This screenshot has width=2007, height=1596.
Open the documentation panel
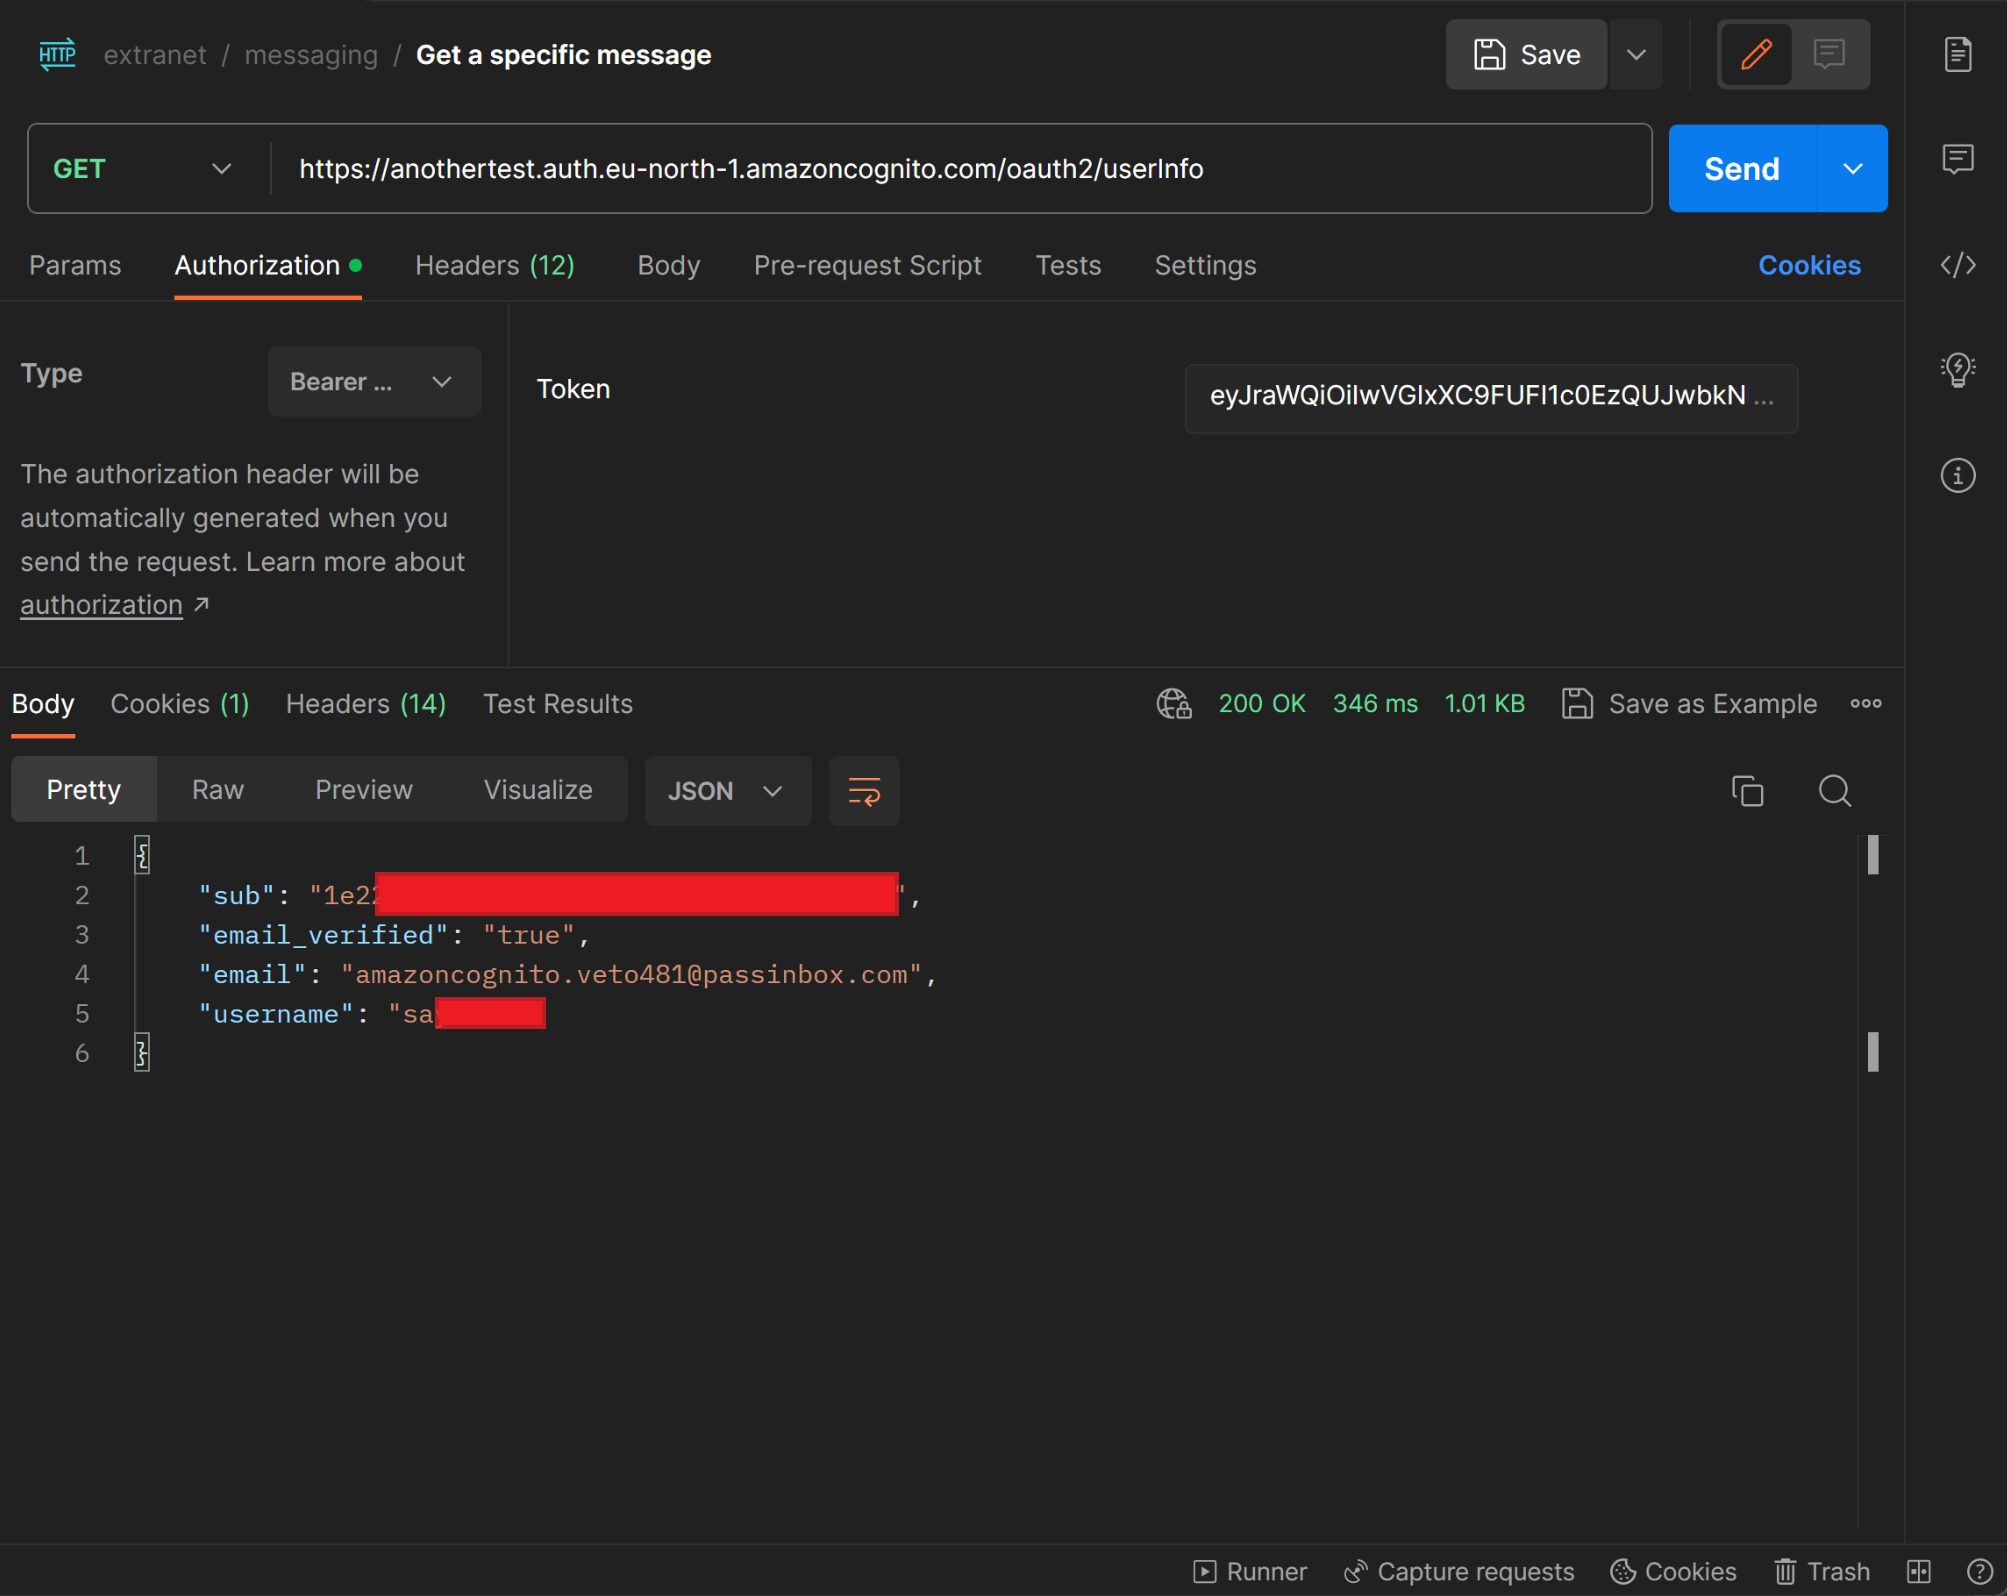coord(1959,55)
